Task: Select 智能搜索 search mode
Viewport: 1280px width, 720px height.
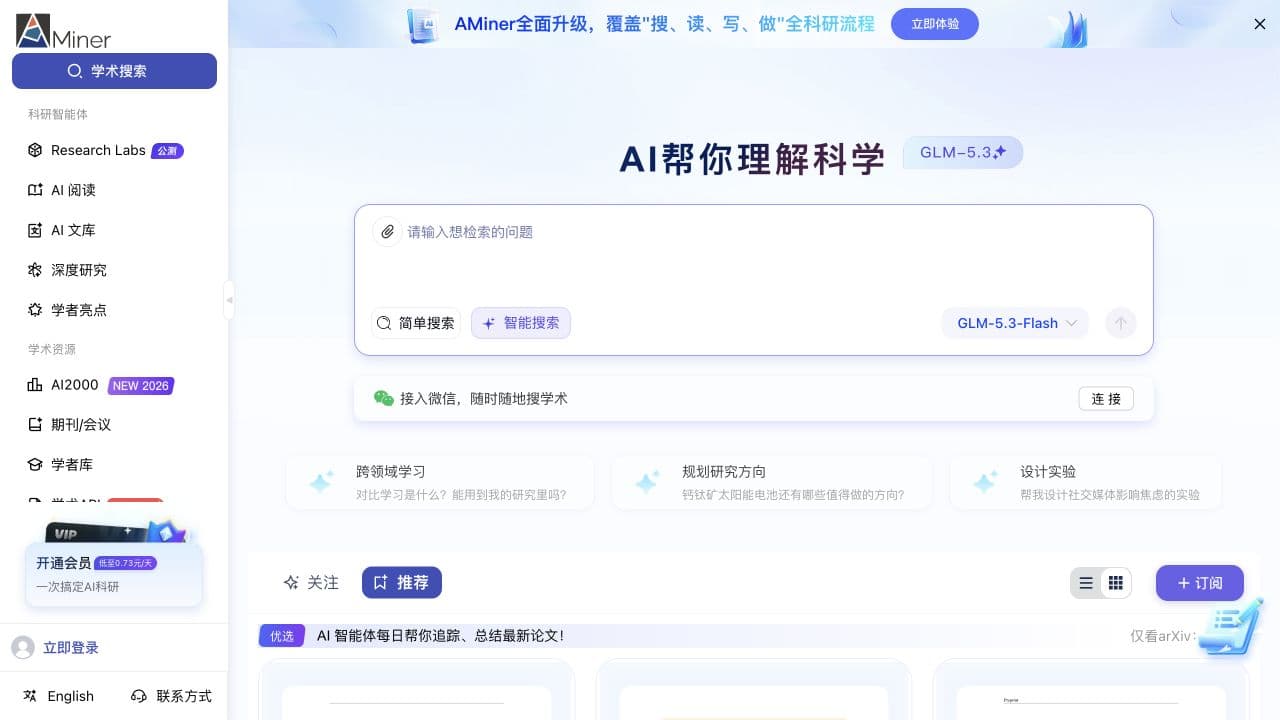Action: coord(521,323)
